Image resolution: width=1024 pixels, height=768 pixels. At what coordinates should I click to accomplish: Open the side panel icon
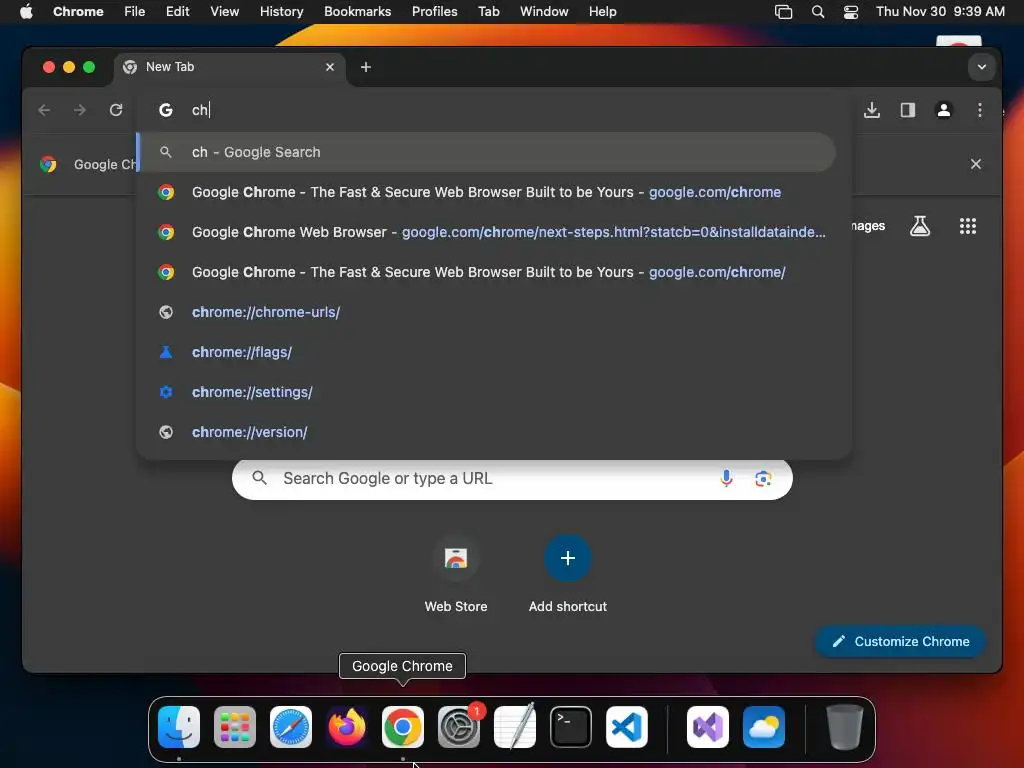(908, 110)
